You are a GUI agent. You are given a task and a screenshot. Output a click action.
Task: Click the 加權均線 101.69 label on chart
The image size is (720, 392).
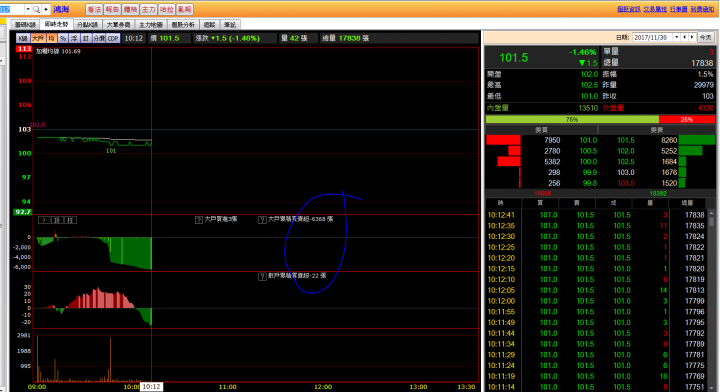58,51
